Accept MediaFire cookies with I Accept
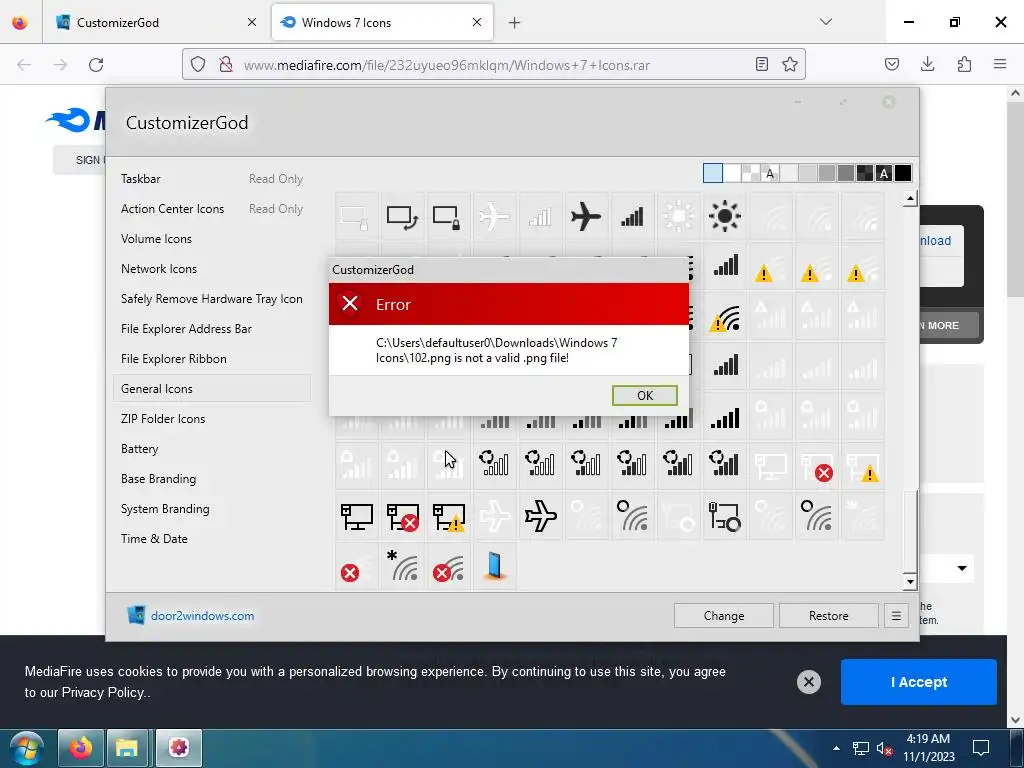This screenshot has height=768, width=1024. 918,682
